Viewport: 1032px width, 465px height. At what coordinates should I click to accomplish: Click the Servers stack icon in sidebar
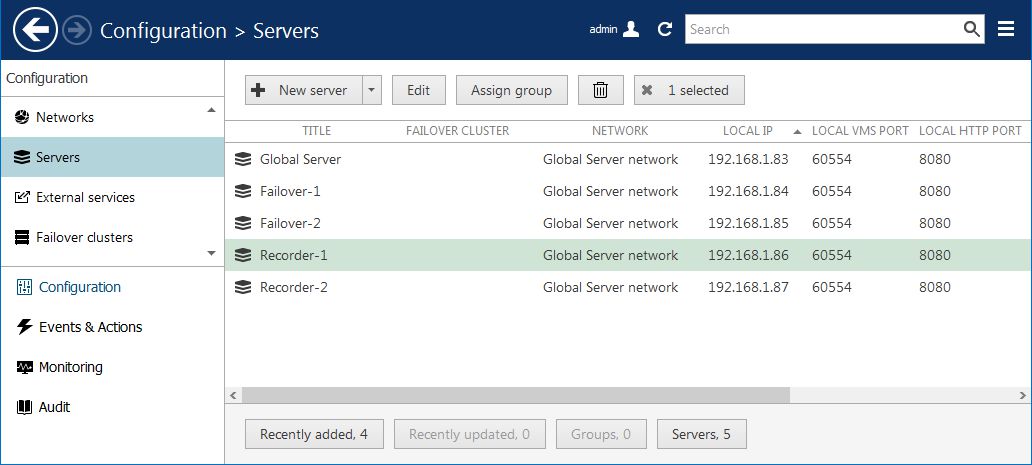[22, 157]
